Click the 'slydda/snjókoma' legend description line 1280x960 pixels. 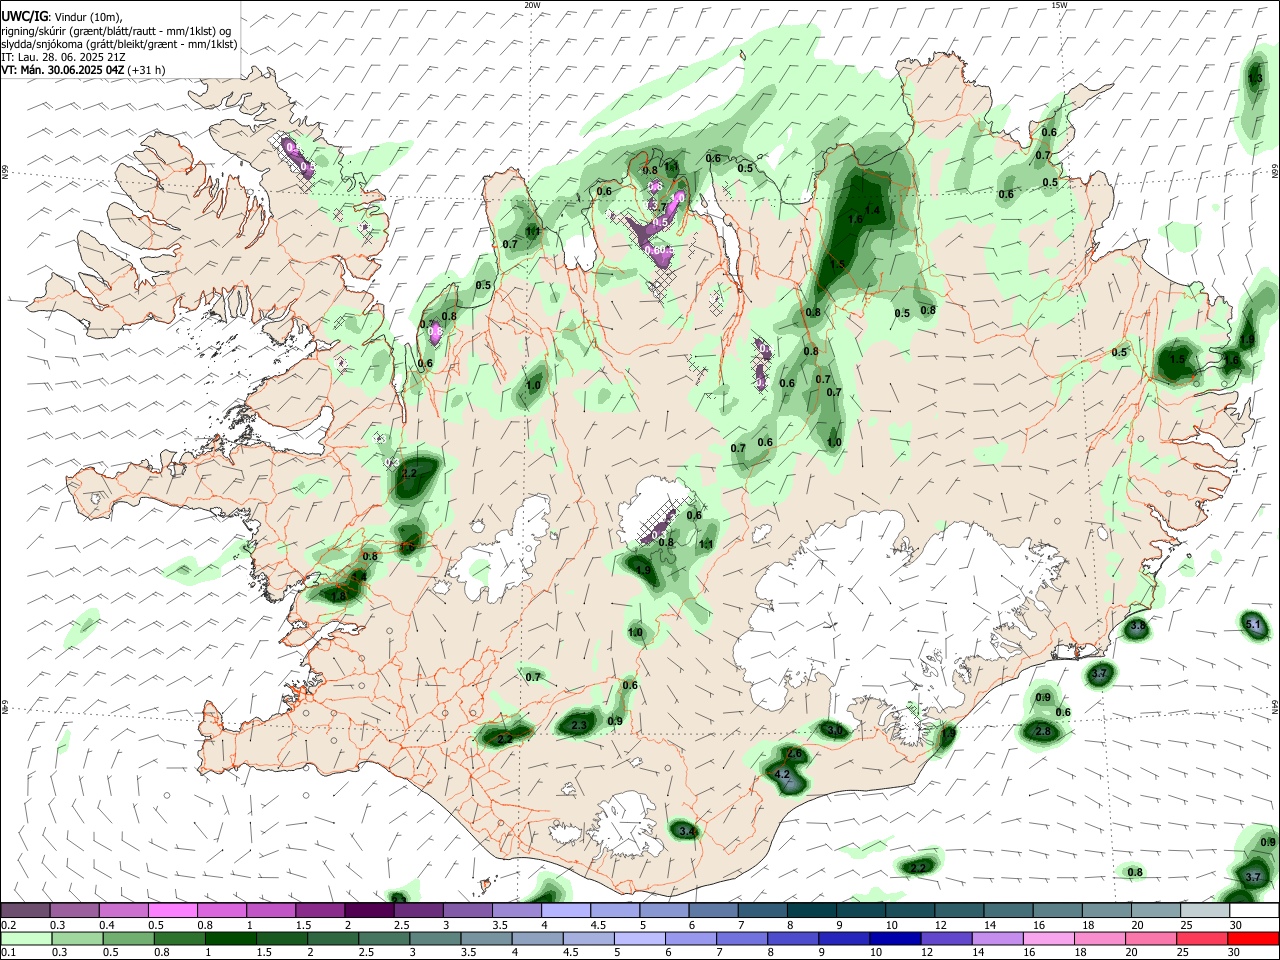[119, 44]
